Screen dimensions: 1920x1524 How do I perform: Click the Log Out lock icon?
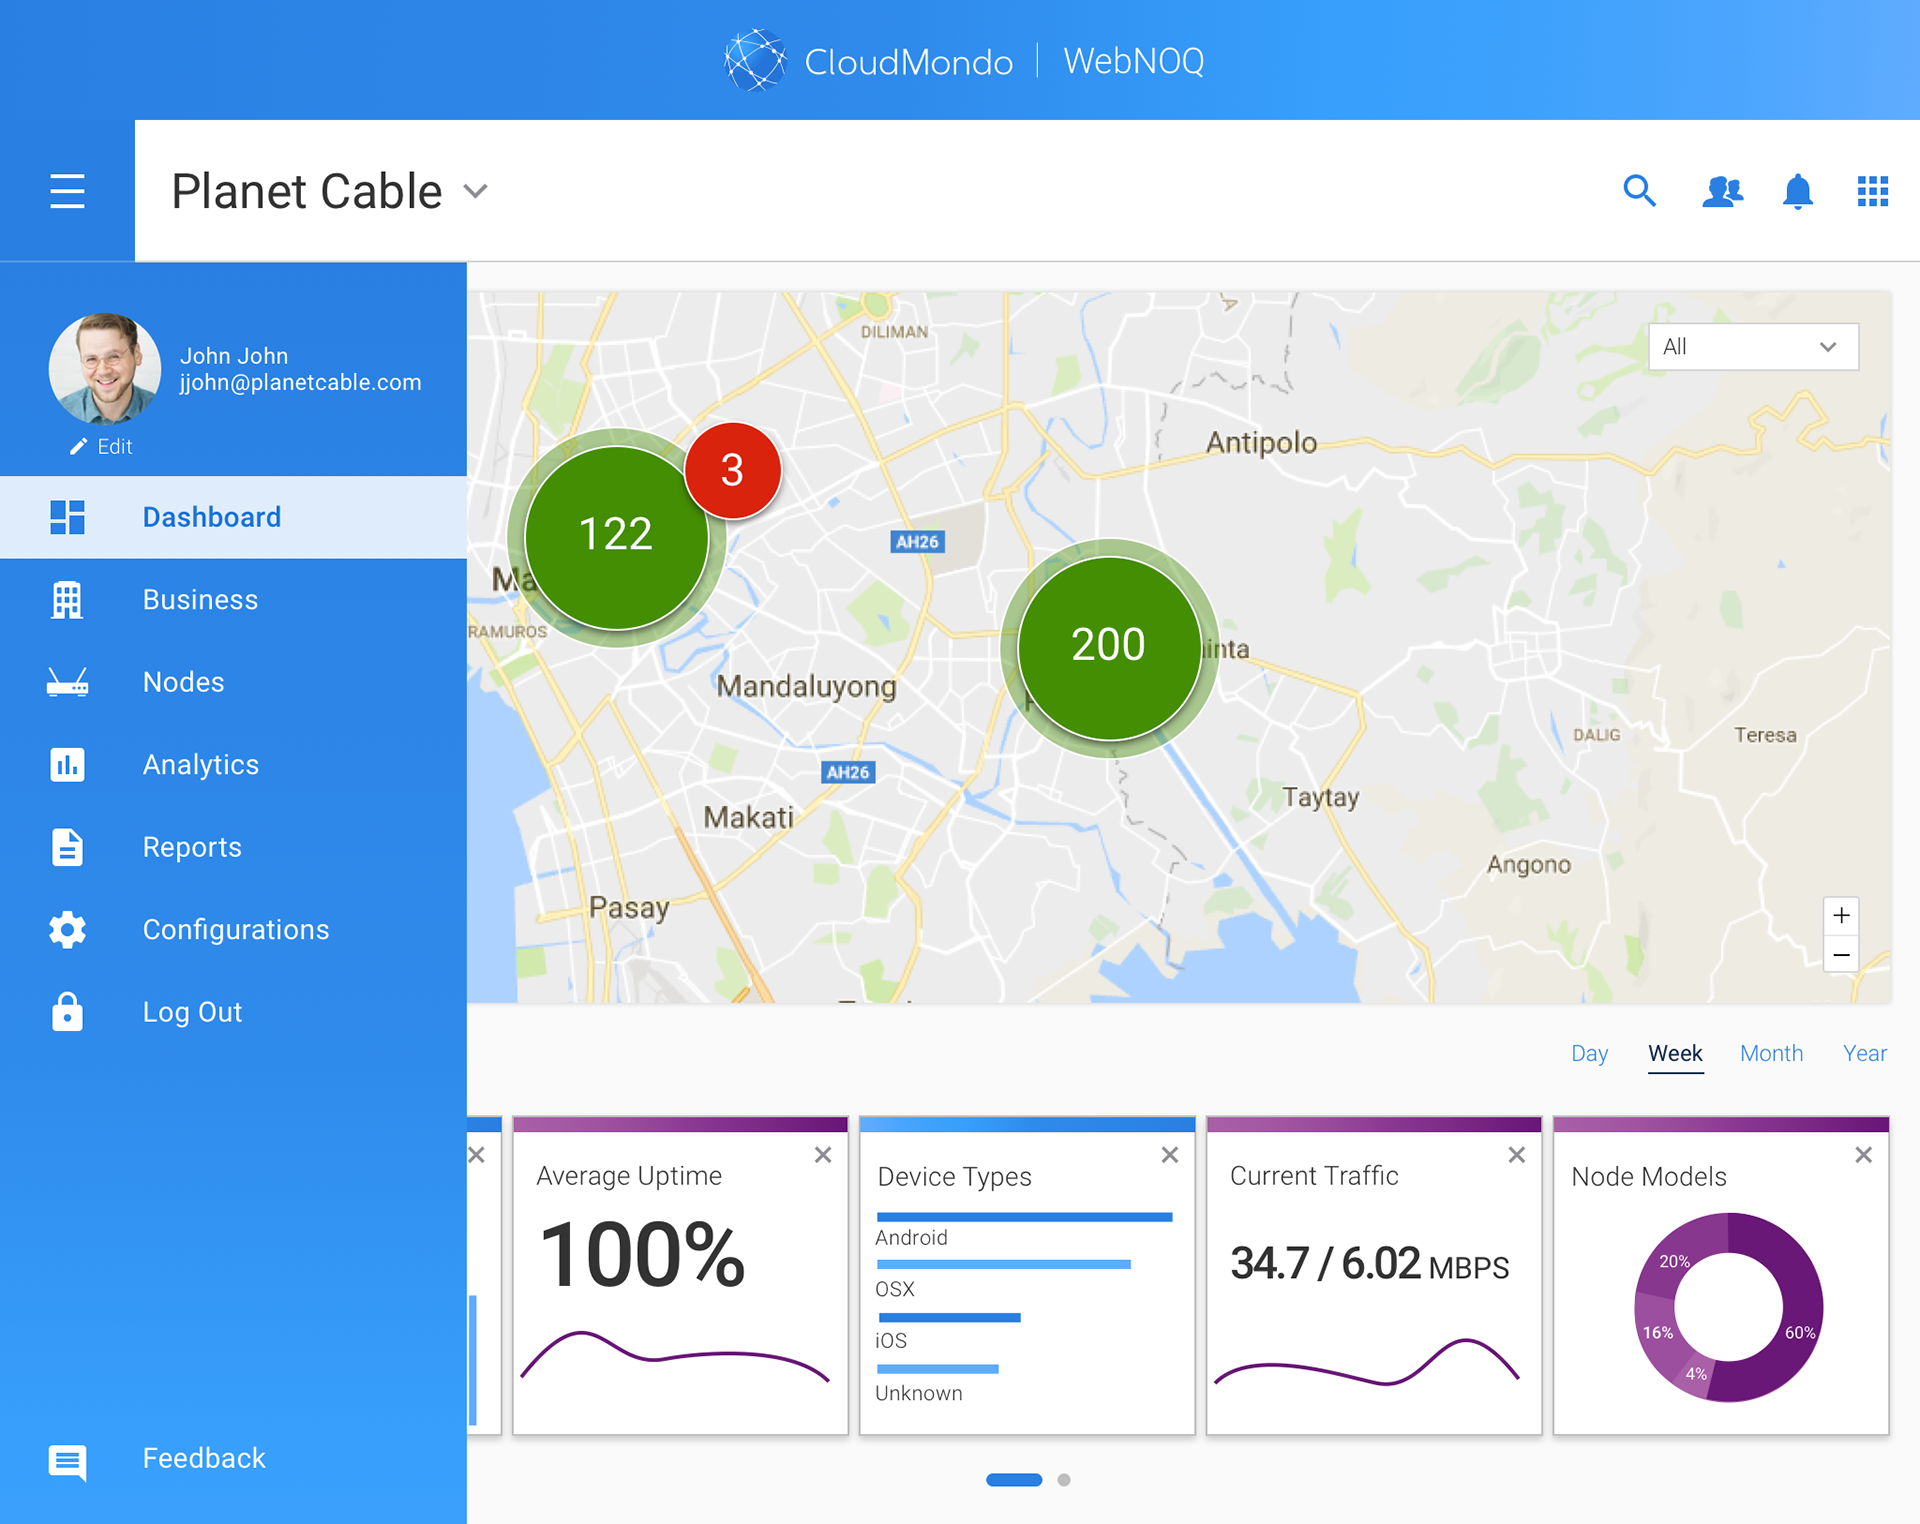[x=67, y=1012]
